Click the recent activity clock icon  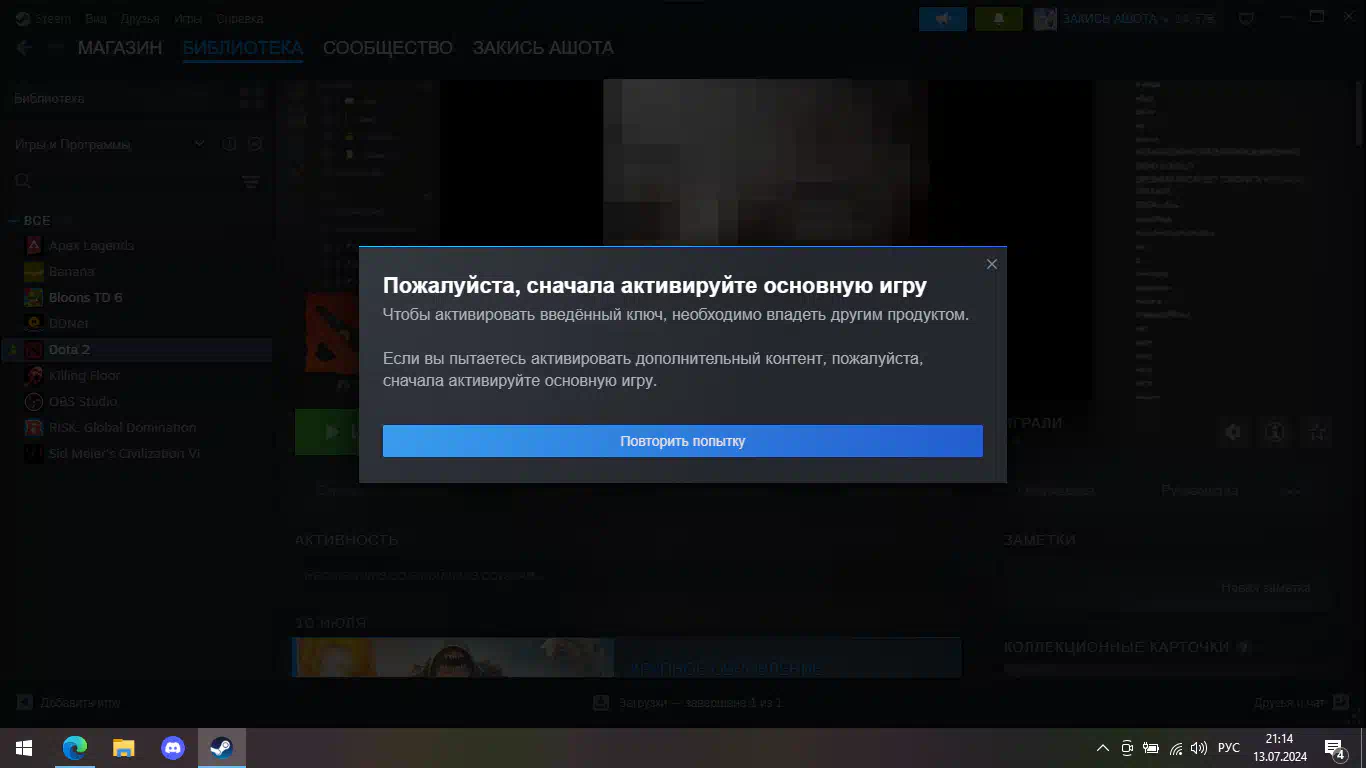point(230,144)
